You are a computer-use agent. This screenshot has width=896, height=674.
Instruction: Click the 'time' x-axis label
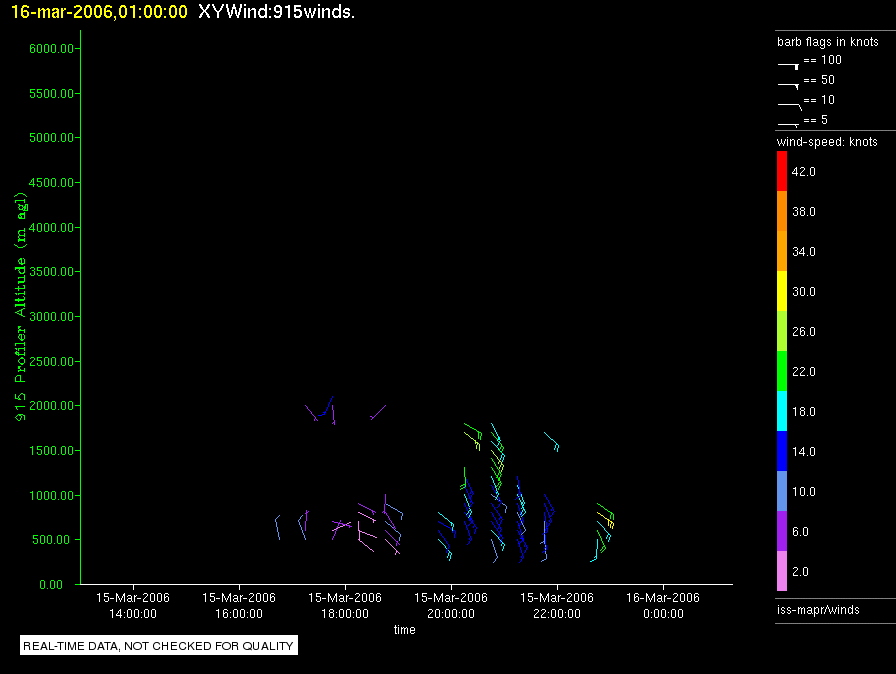[x=405, y=629]
